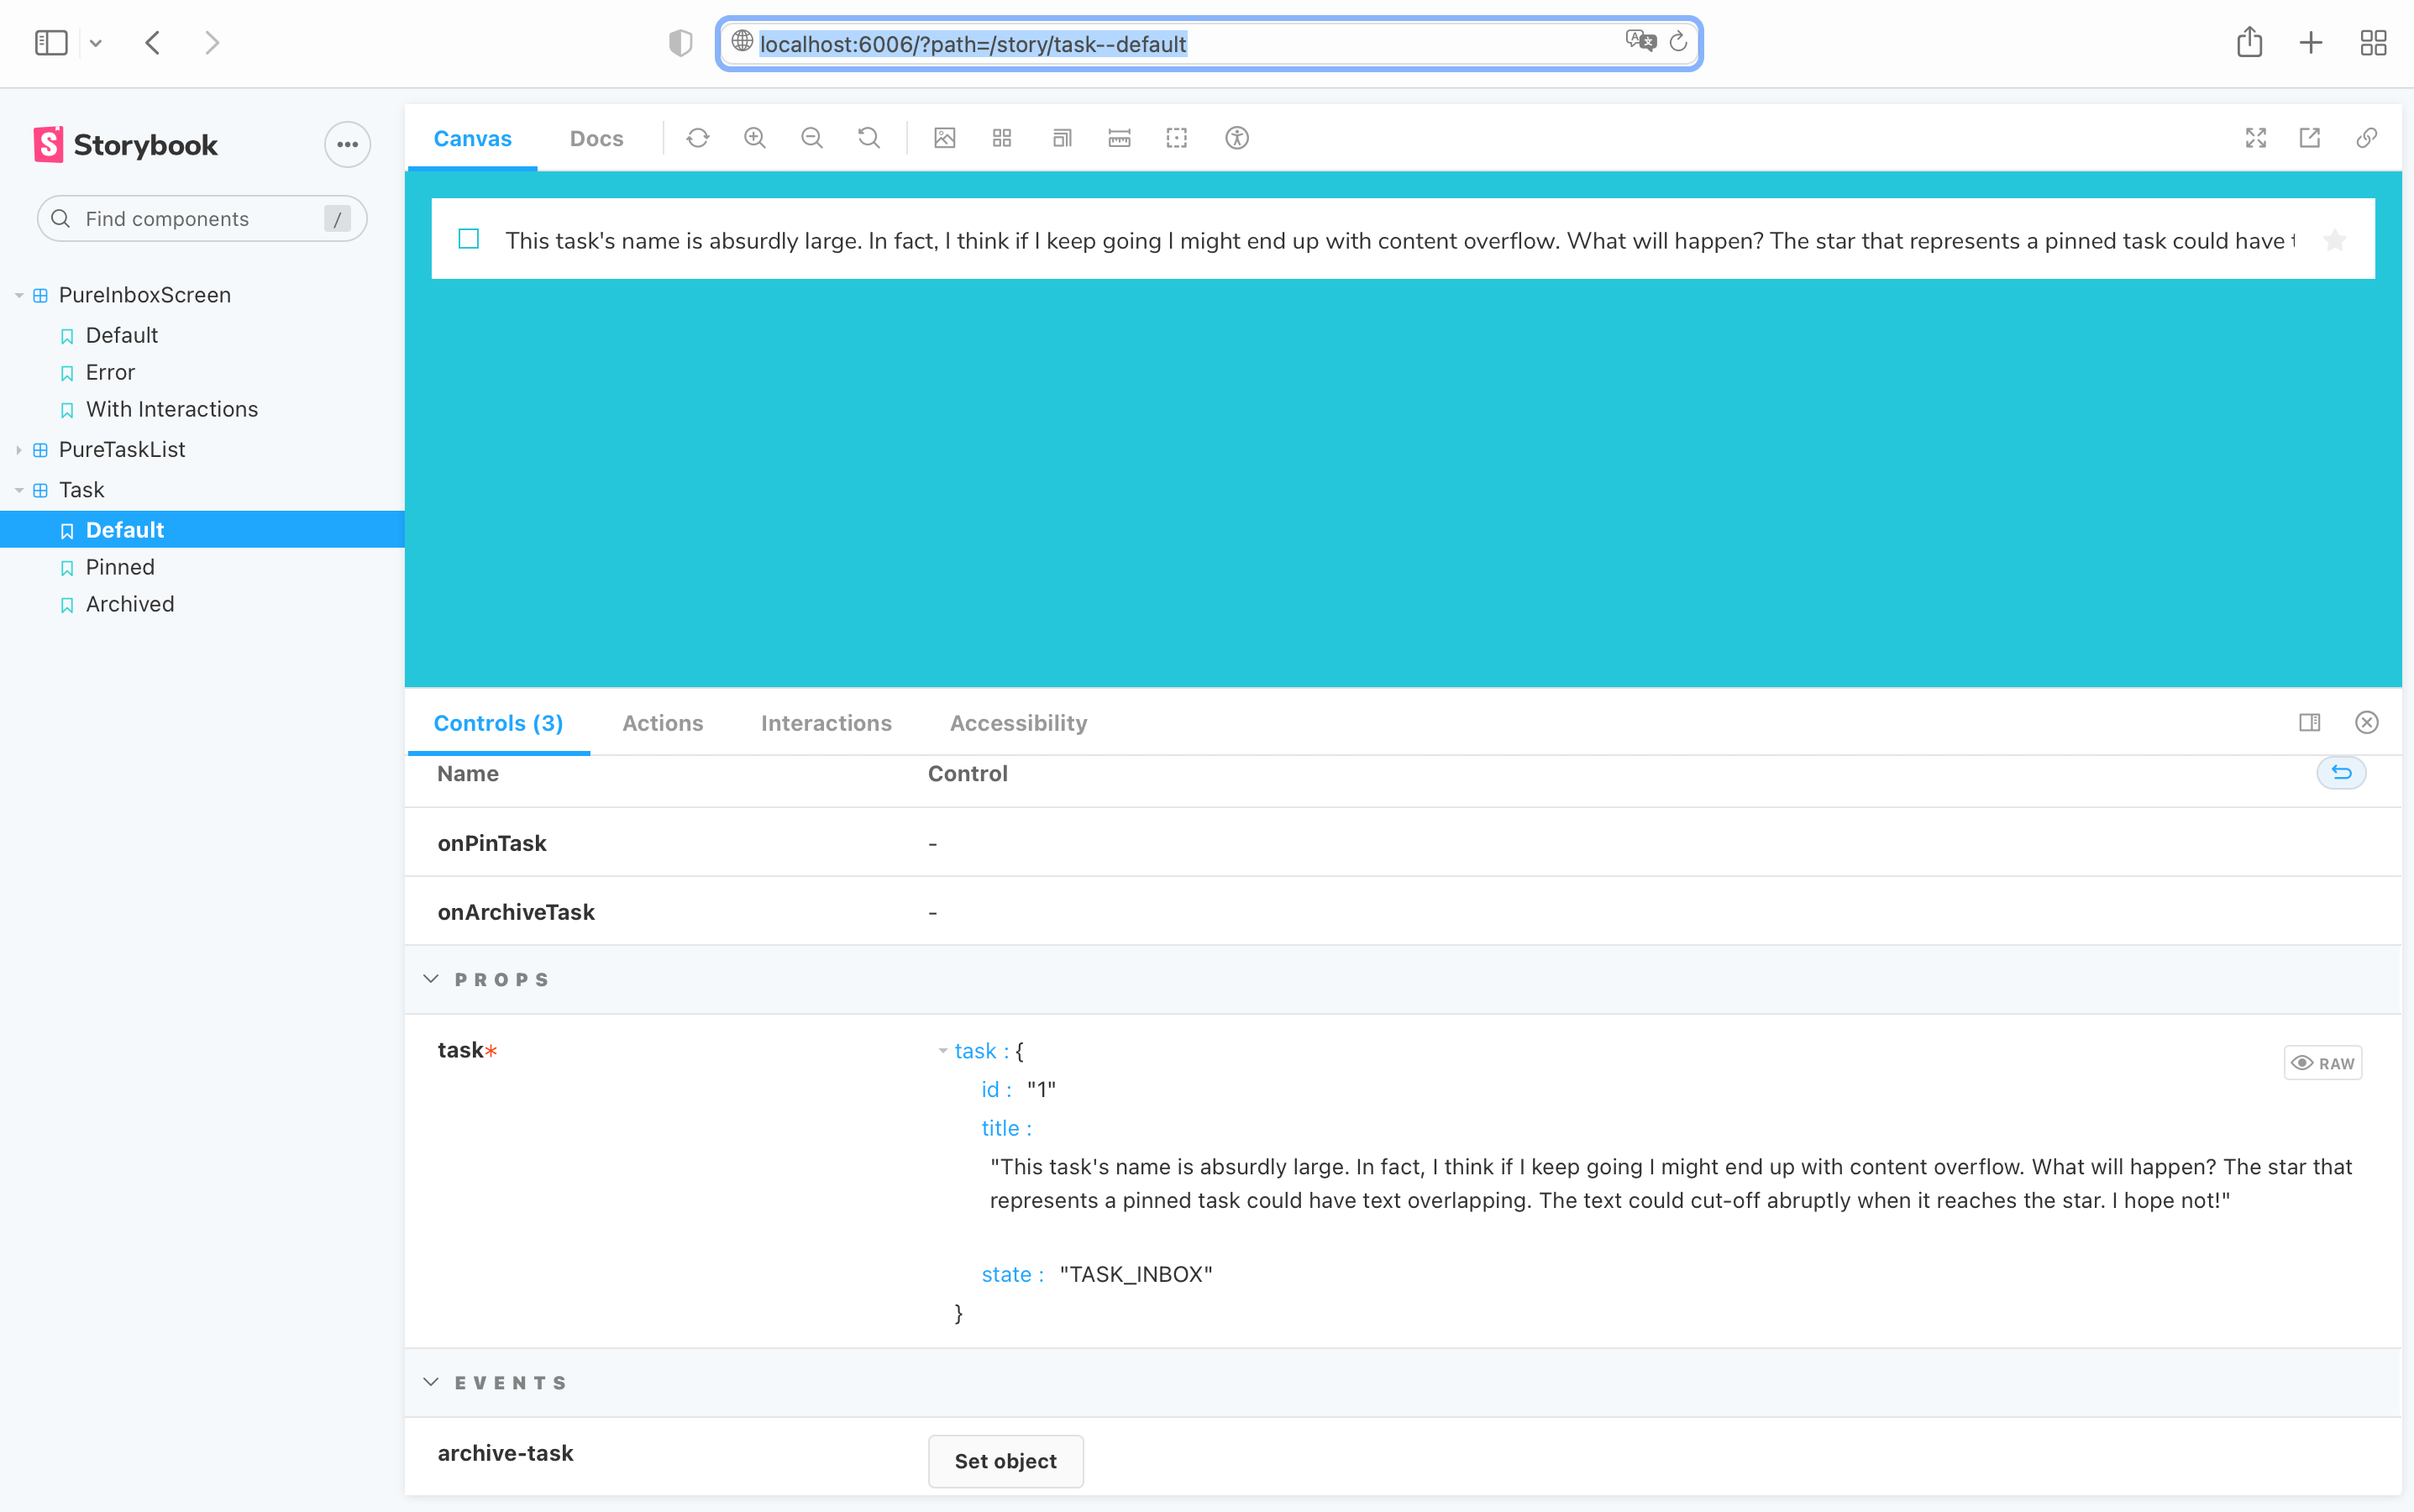
Task: Click the open in new tab icon
Action: (2310, 138)
